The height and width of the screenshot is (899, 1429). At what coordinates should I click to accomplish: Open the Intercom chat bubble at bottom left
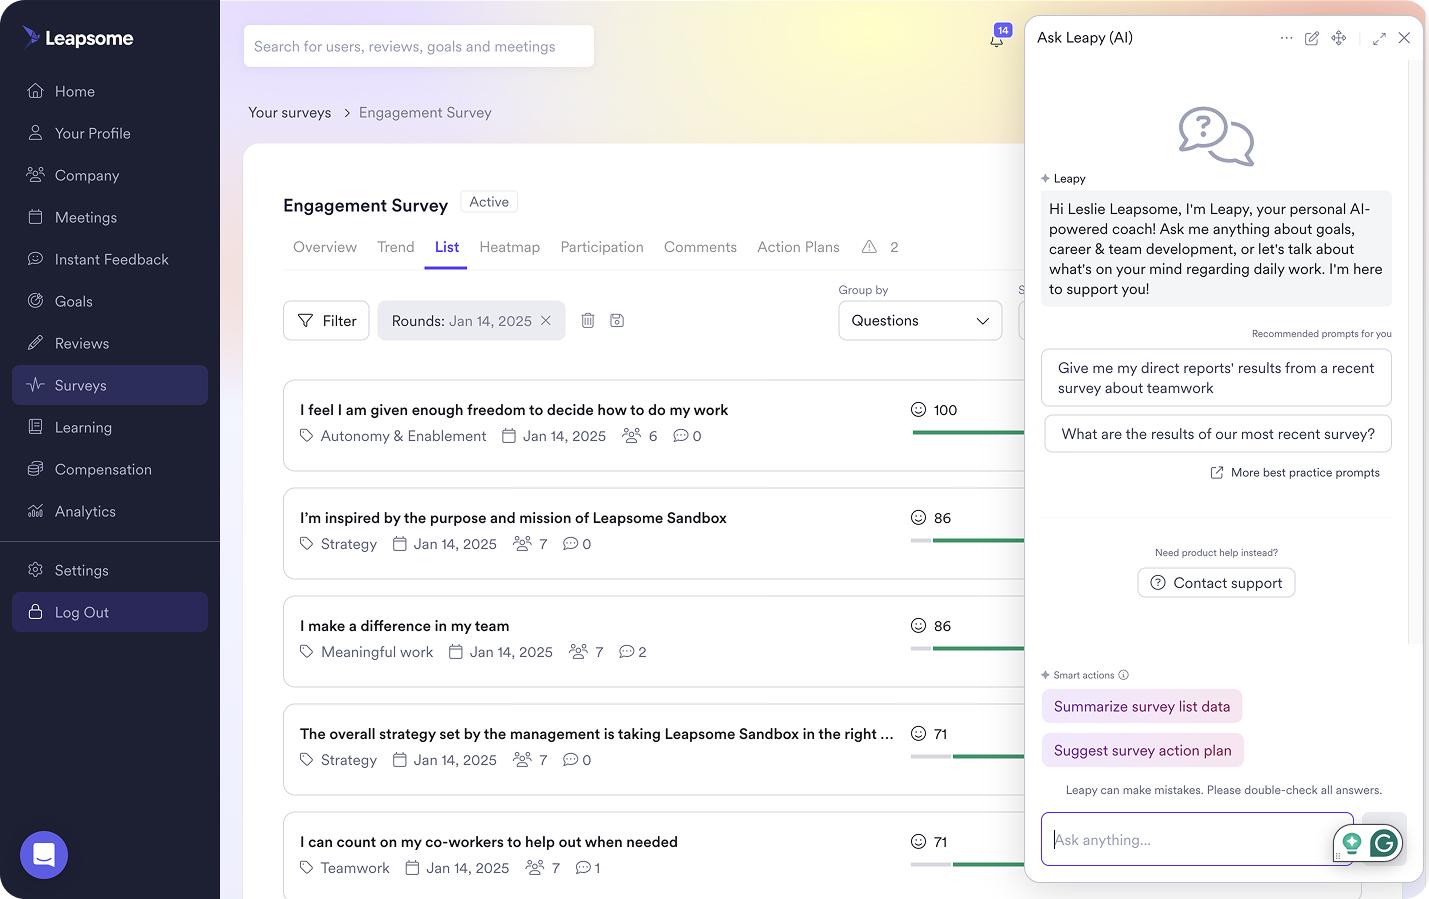click(x=43, y=855)
